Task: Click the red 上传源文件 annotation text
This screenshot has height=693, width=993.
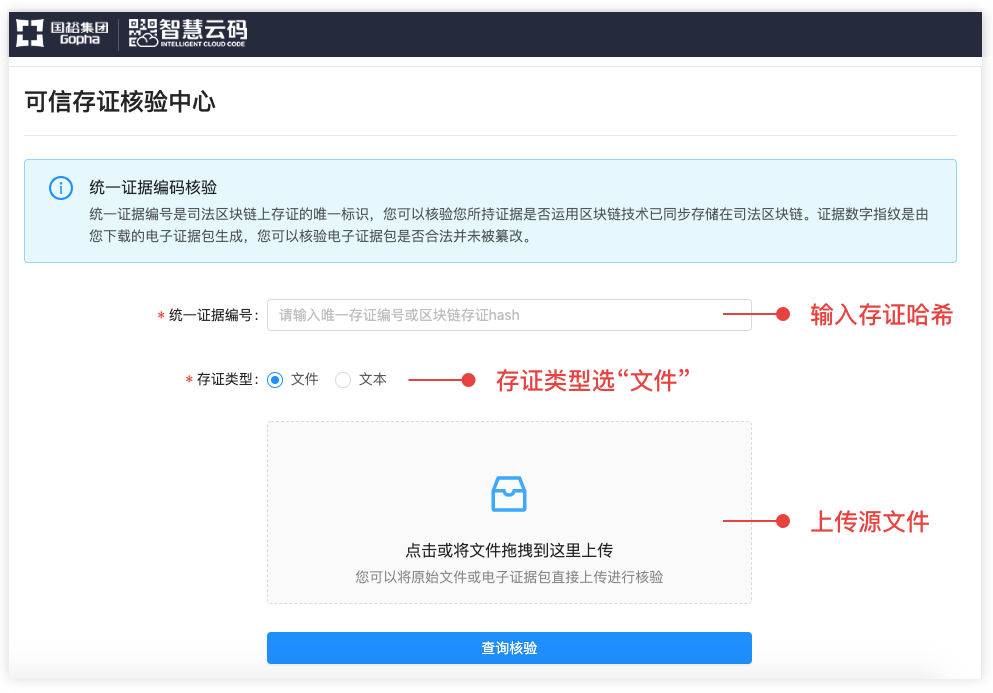Action: point(869,521)
